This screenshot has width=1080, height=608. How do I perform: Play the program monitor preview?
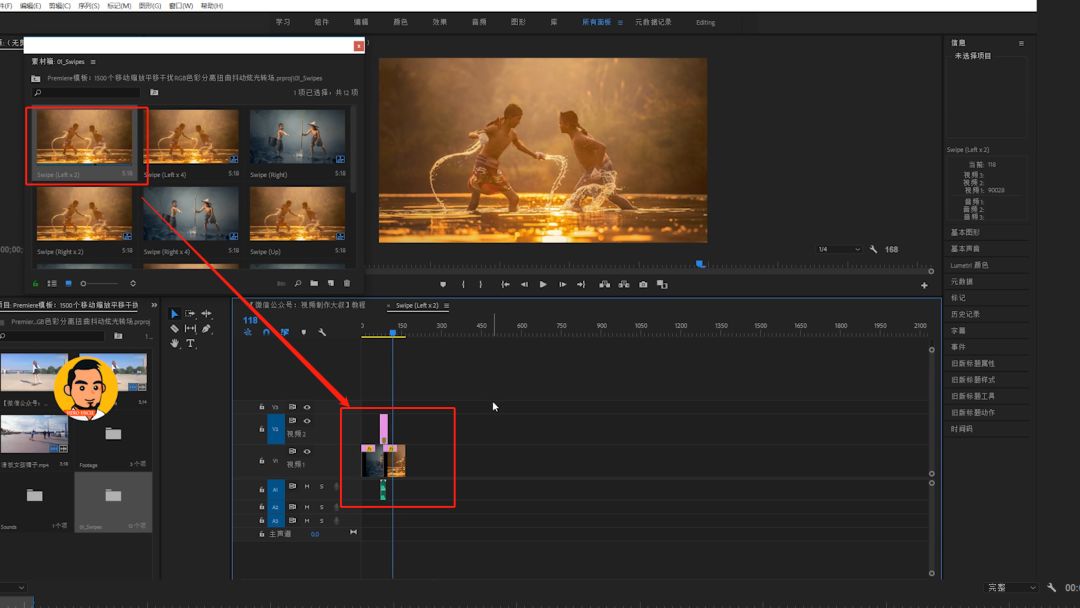(543, 284)
